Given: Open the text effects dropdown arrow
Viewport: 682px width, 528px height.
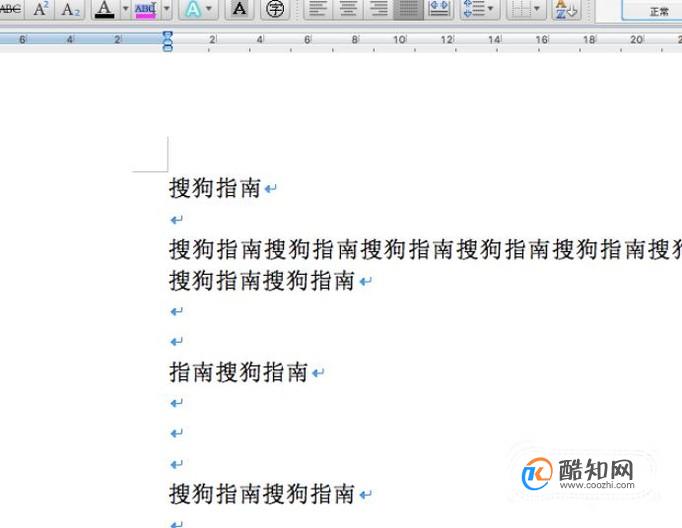Looking at the screenshot, I should 209,9.
